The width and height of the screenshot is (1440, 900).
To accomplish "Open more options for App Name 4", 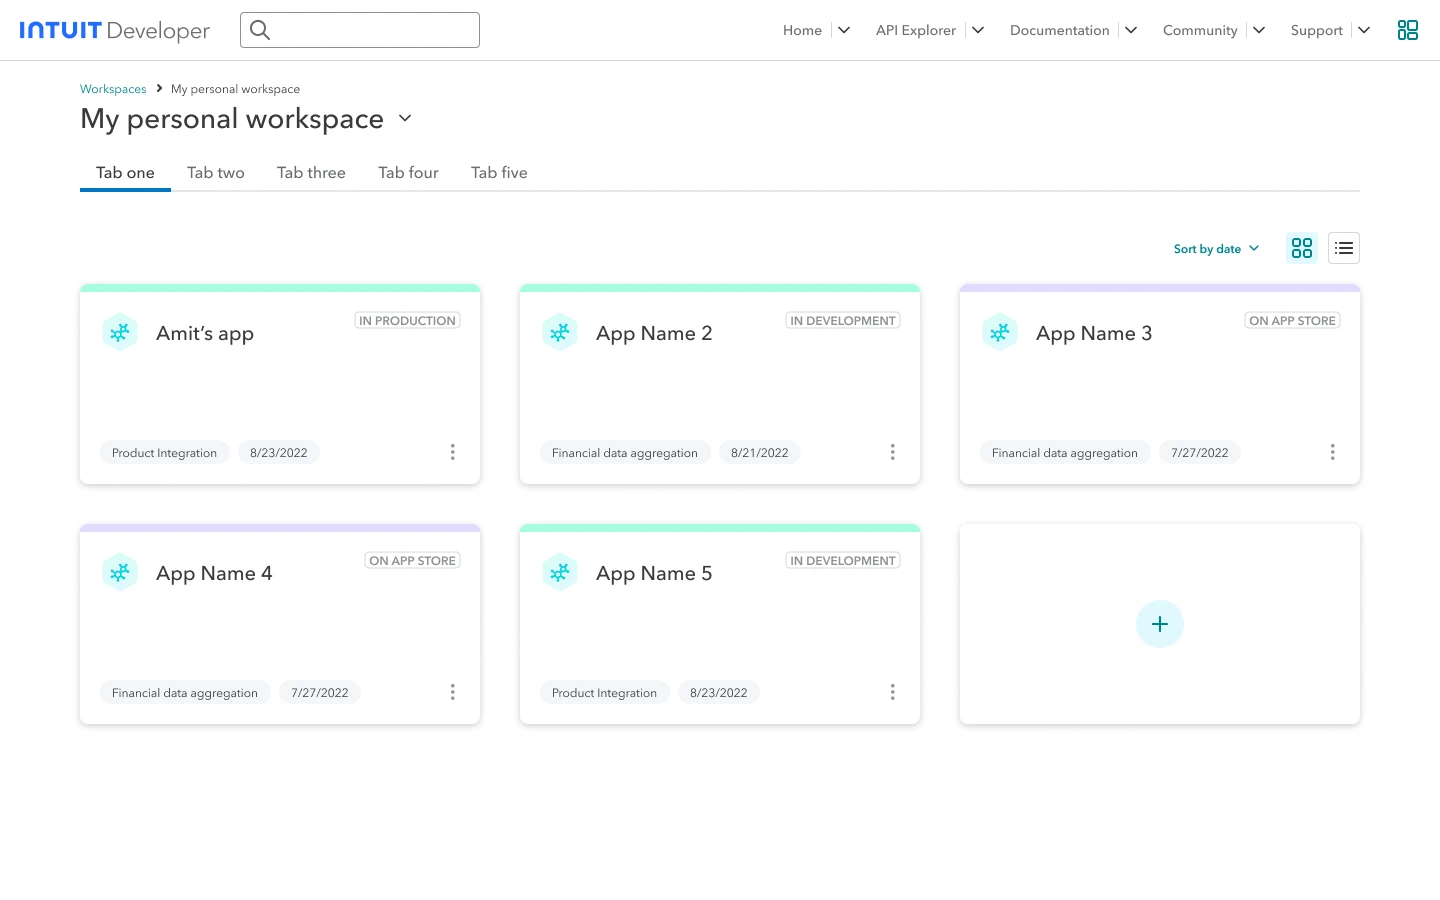I will pyautogui.click(x=453, y=692).
